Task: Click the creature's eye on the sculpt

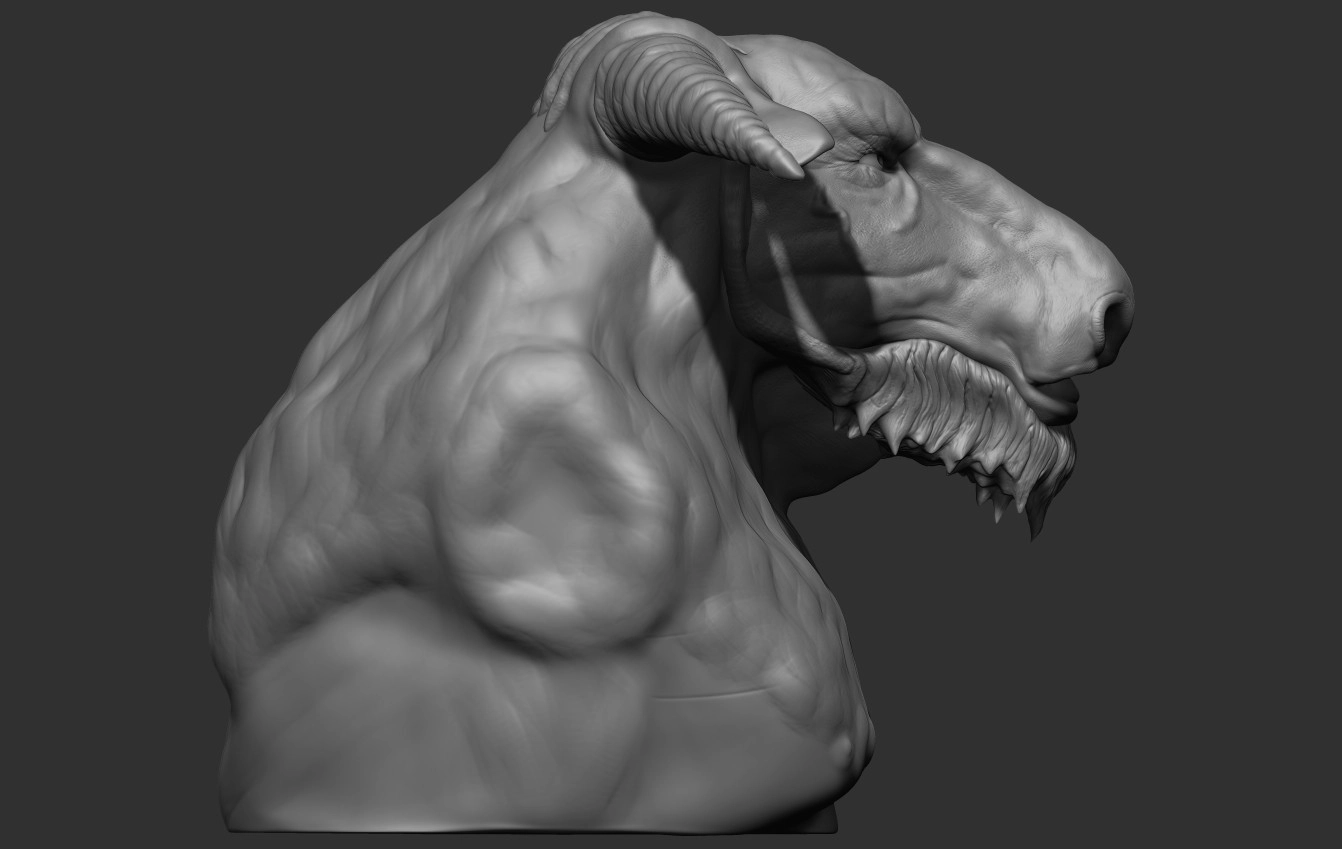Action: pos(884,158)
